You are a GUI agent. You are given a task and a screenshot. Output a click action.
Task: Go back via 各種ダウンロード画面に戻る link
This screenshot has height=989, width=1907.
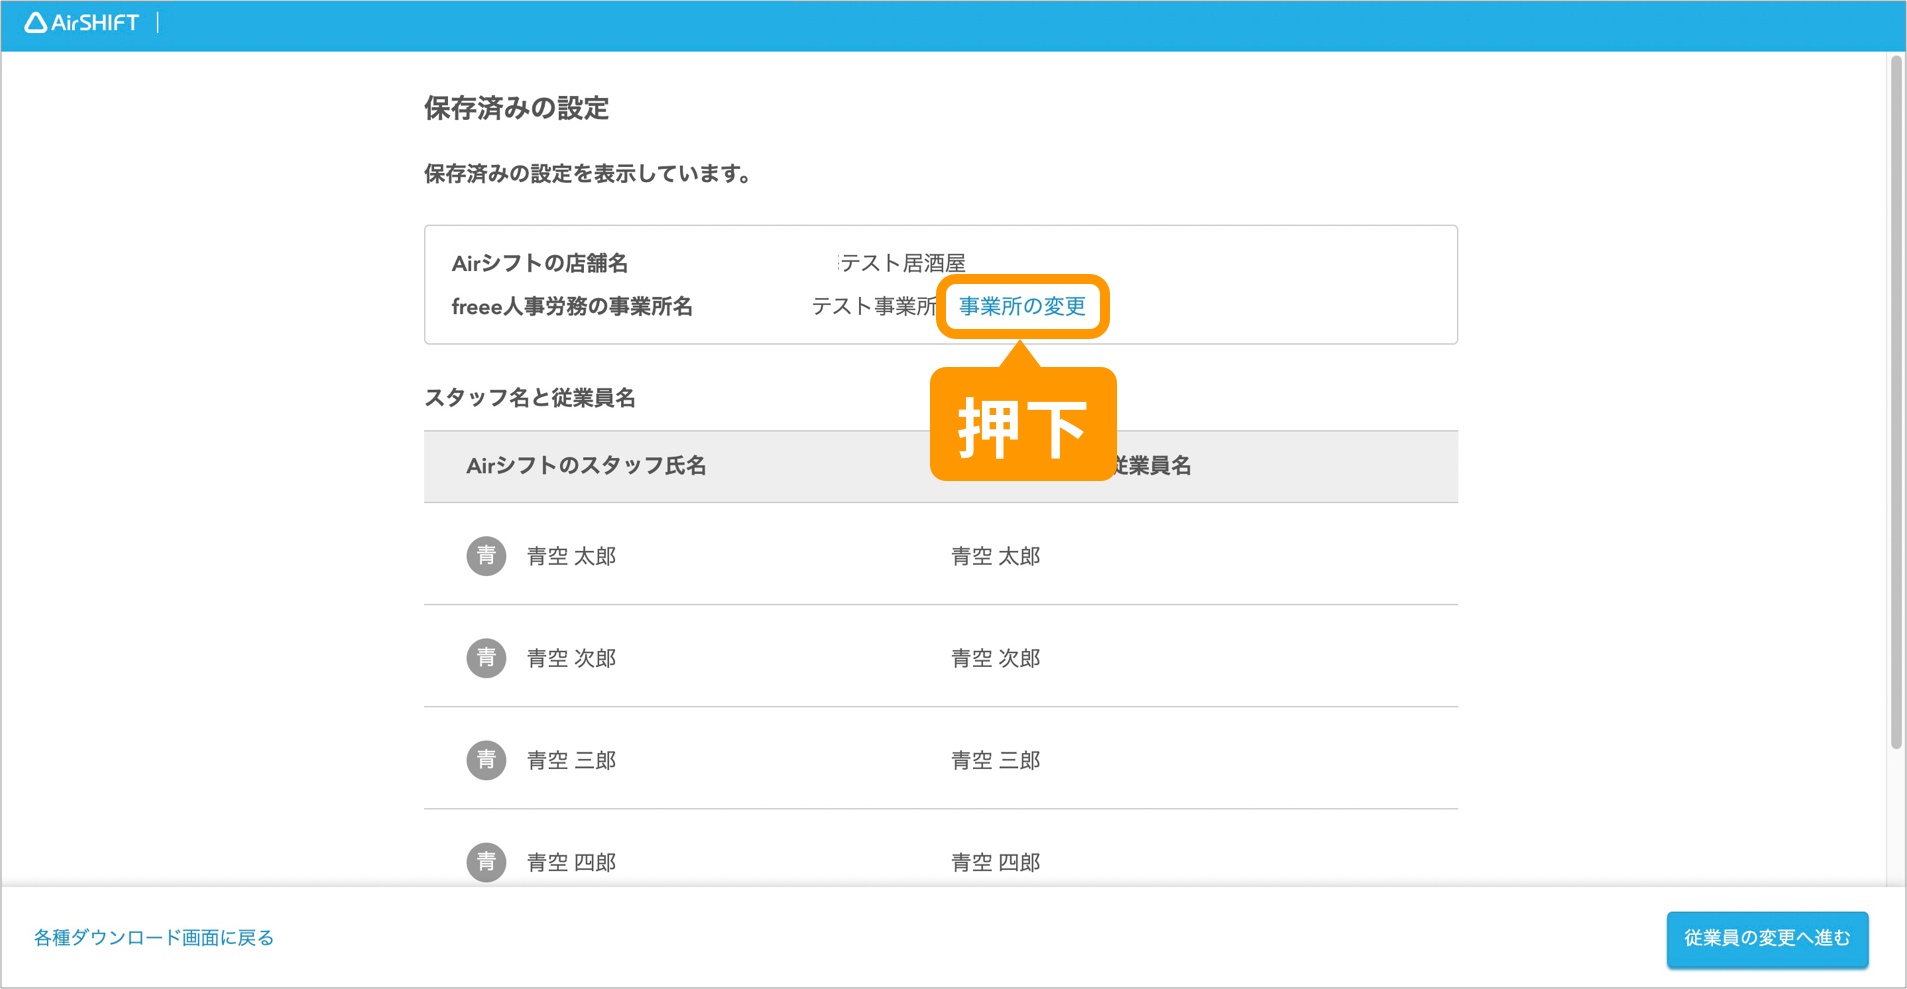154,938
